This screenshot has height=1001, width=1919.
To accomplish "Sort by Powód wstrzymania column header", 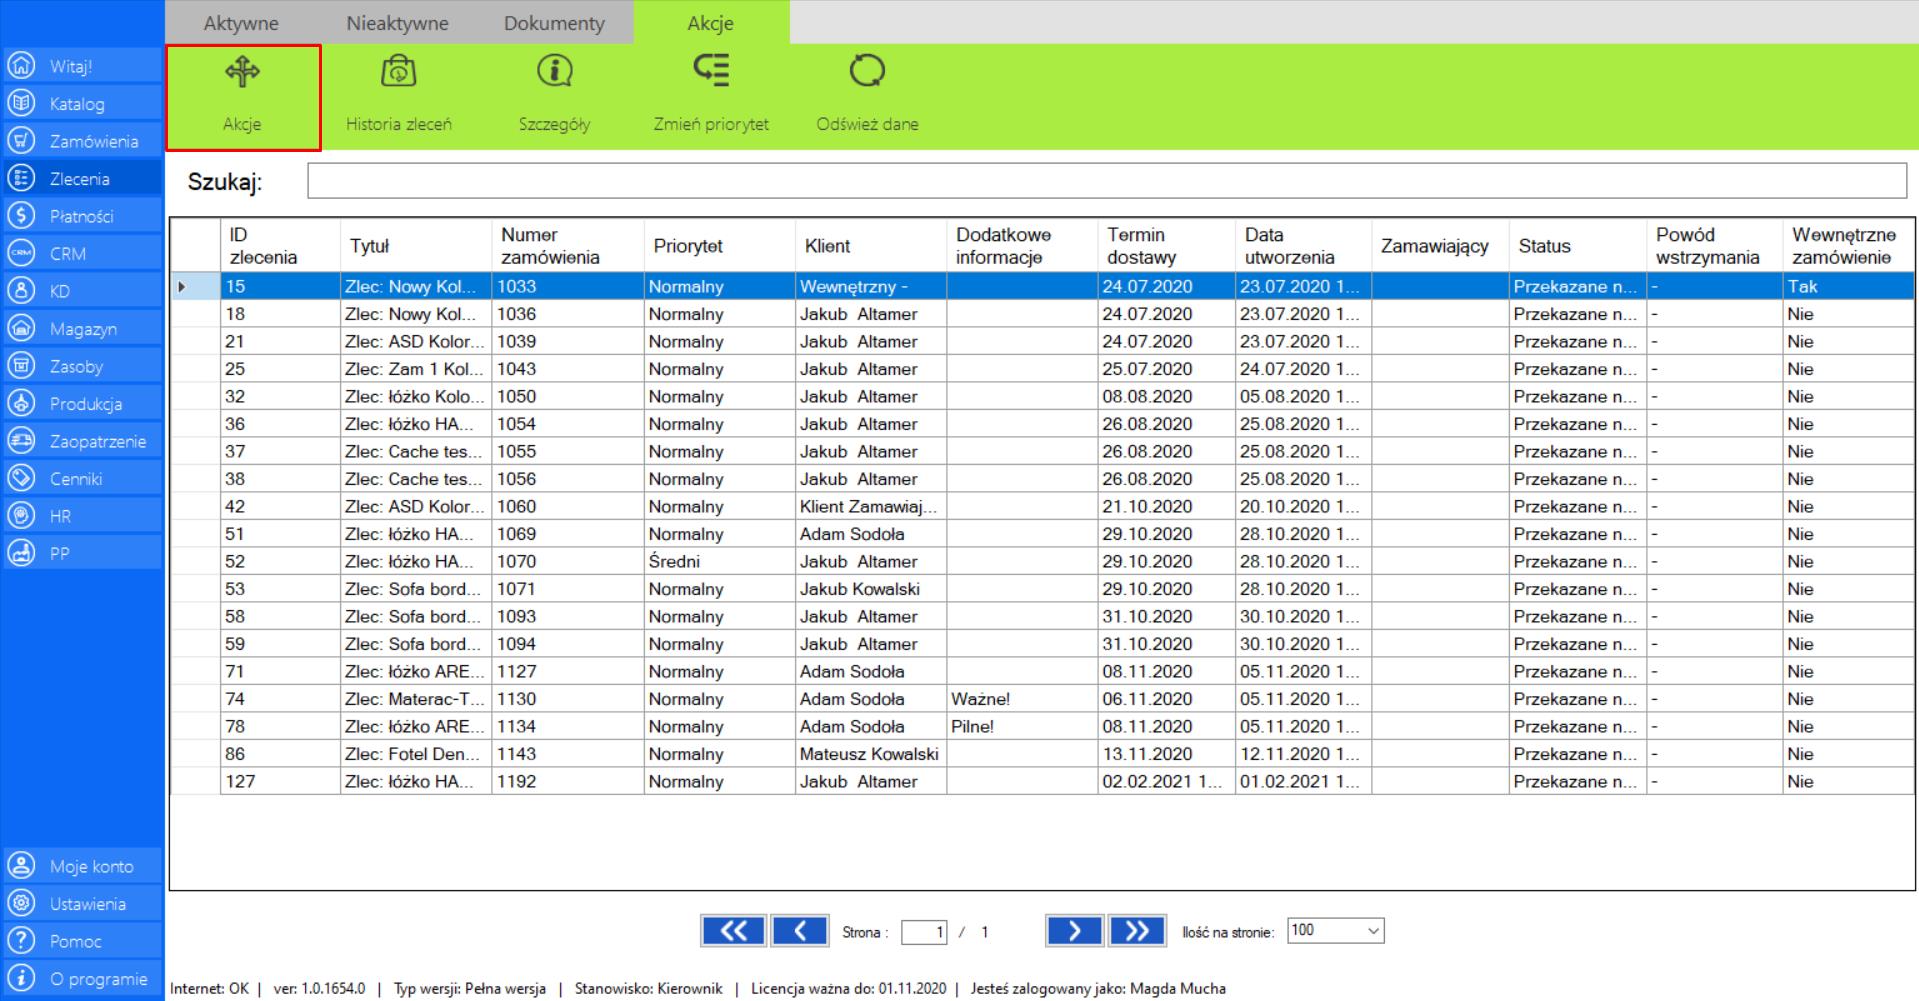I will point(1715,246).
